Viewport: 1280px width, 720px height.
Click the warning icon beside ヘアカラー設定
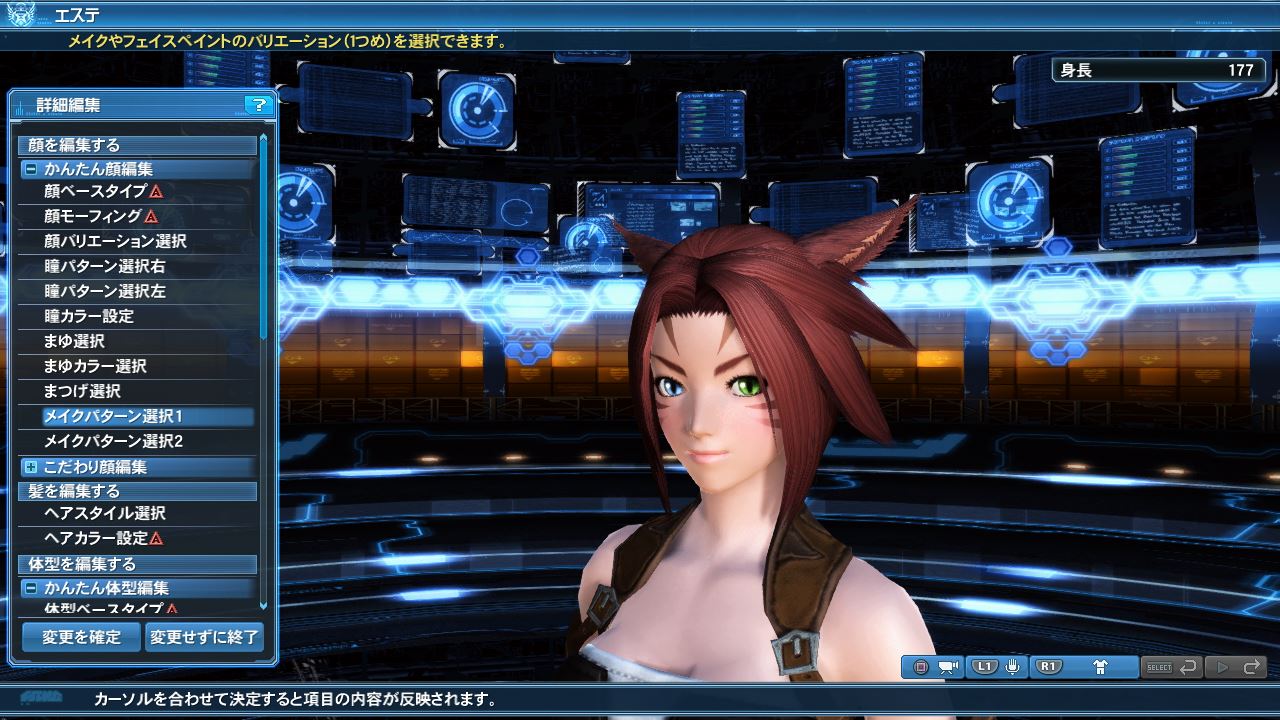click(156, 538)
